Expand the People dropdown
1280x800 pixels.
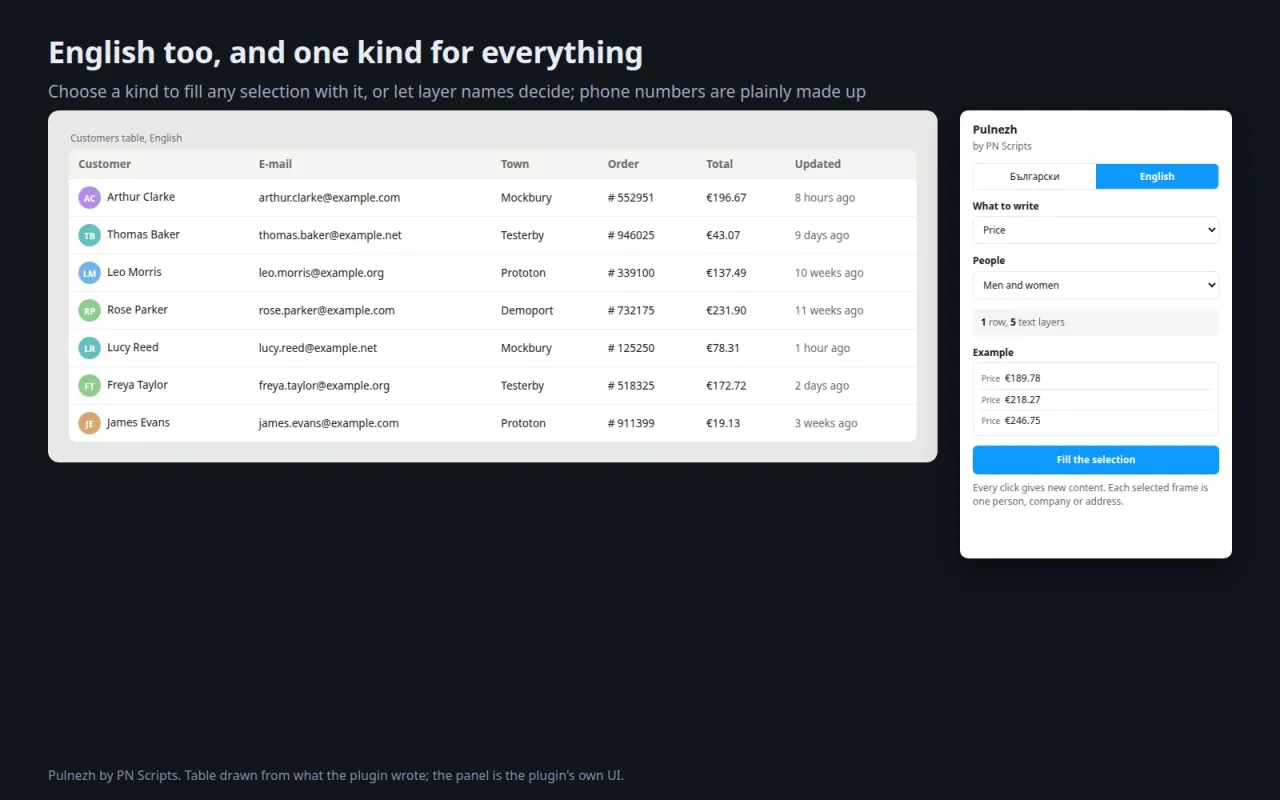1096,285
